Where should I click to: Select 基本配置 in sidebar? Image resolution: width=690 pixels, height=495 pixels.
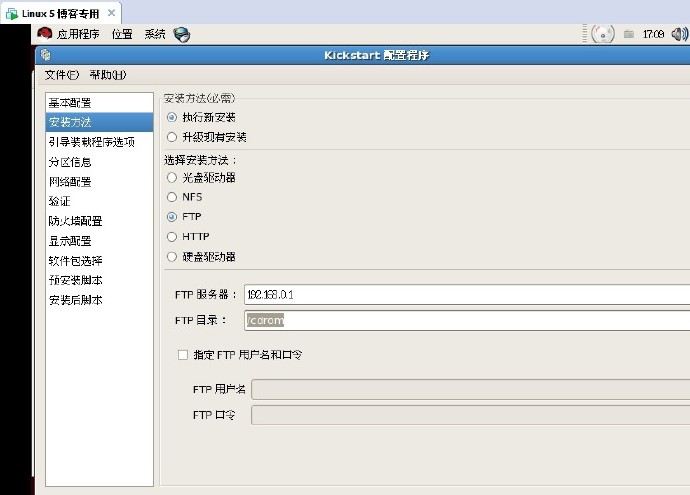point(99,103)
